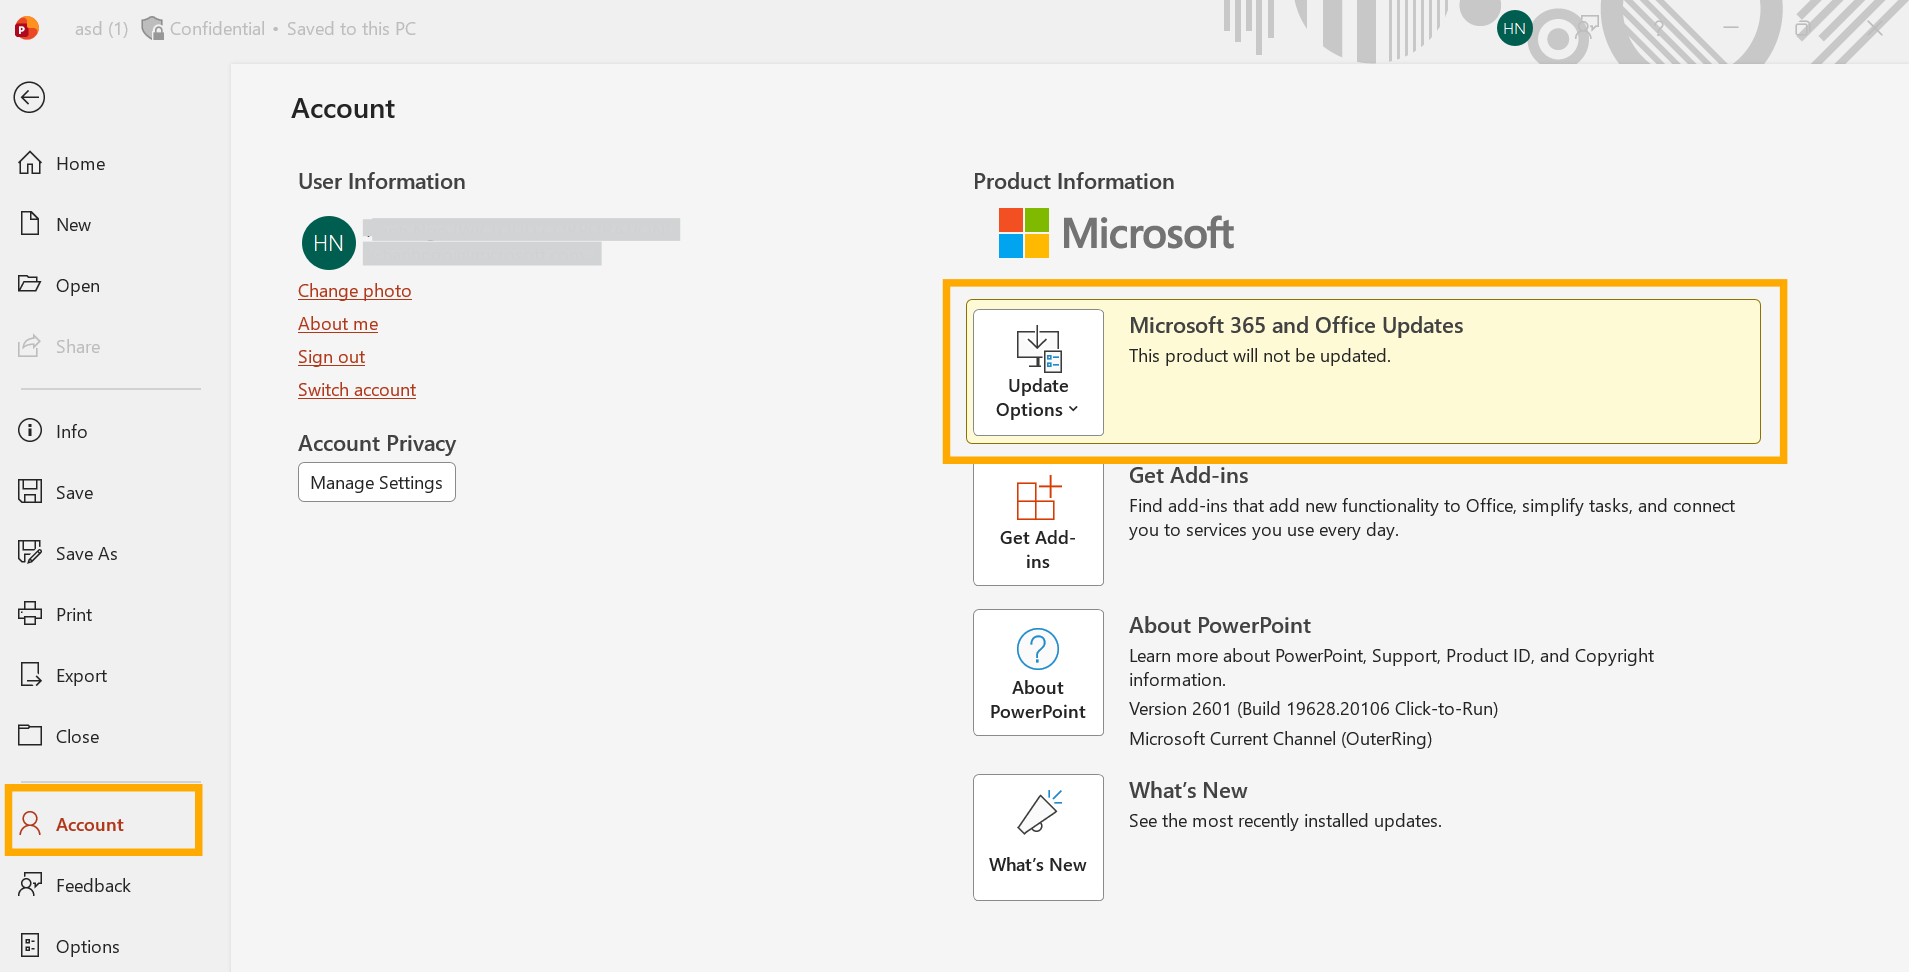Screen dimensions: 1909x972
Task: Click the Feedback icon in the sidebar
Action: pyautogui.click(x=30, y=884)
